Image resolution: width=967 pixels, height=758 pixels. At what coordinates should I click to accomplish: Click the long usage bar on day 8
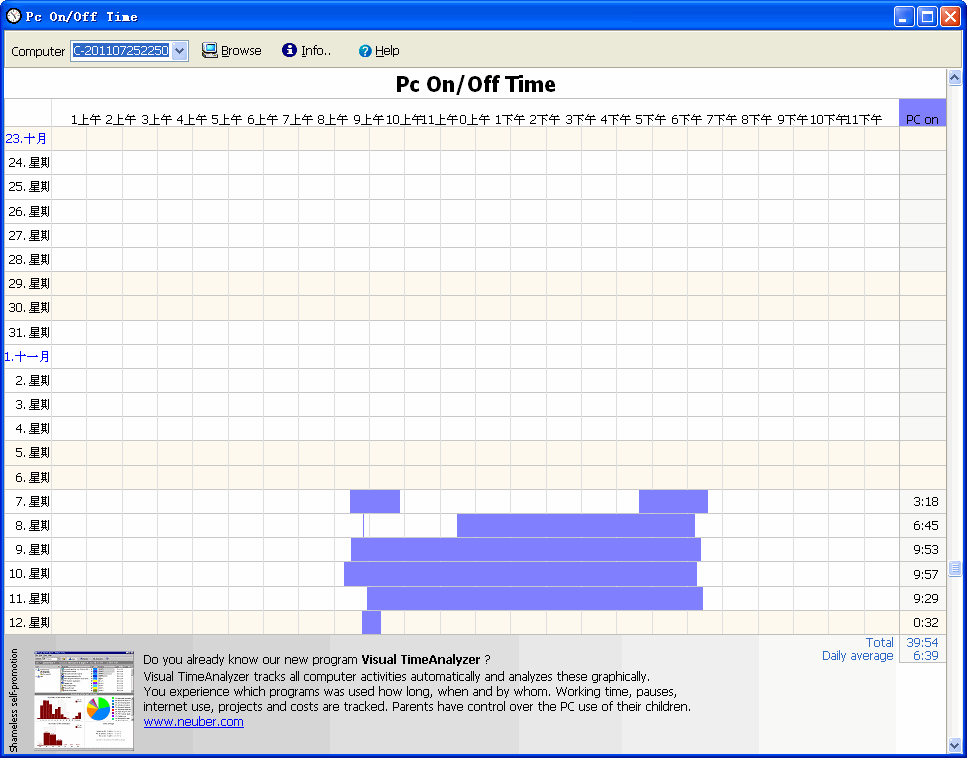tap(576, 525)
